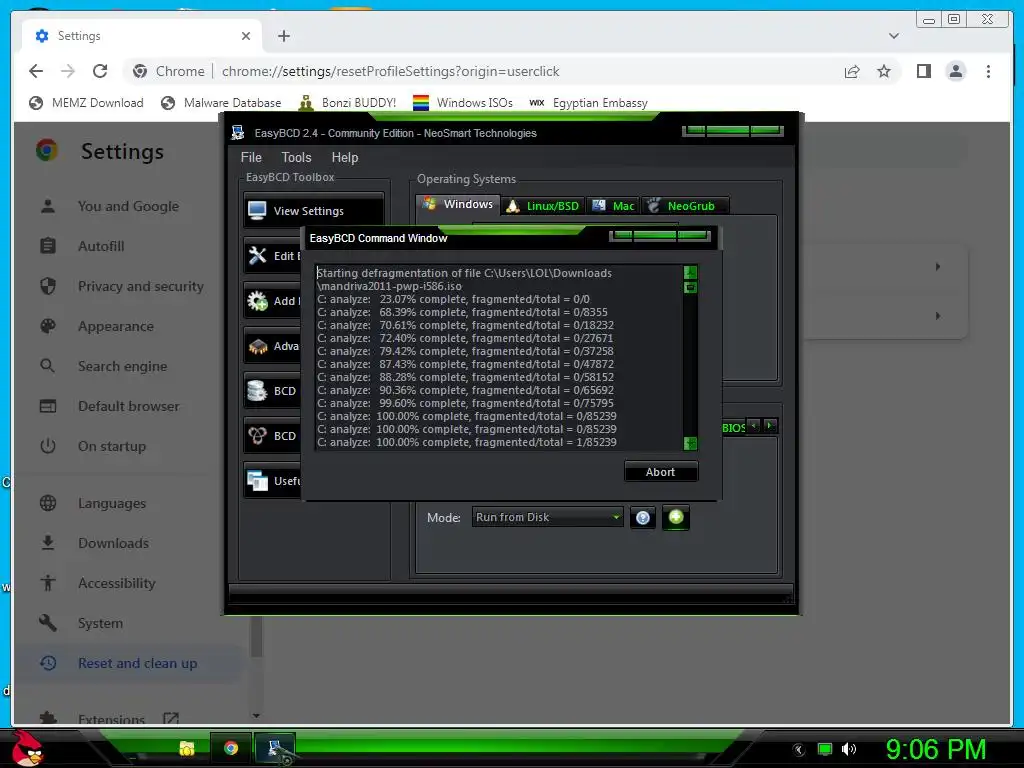Open the File menu in EasyBCD
The width and height of the screenshot is (1024, 768).
click(x=251, y=157)
